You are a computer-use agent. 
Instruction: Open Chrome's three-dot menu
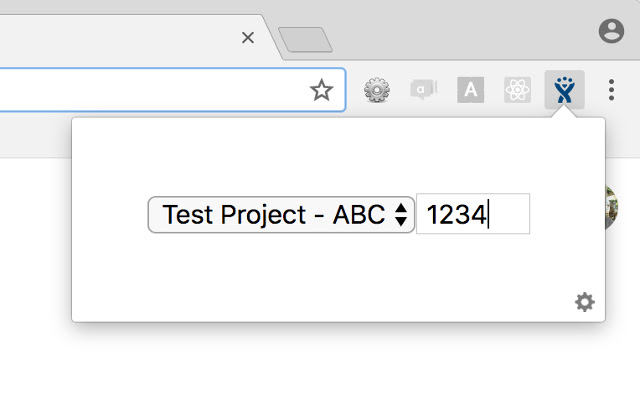(611, 91)
